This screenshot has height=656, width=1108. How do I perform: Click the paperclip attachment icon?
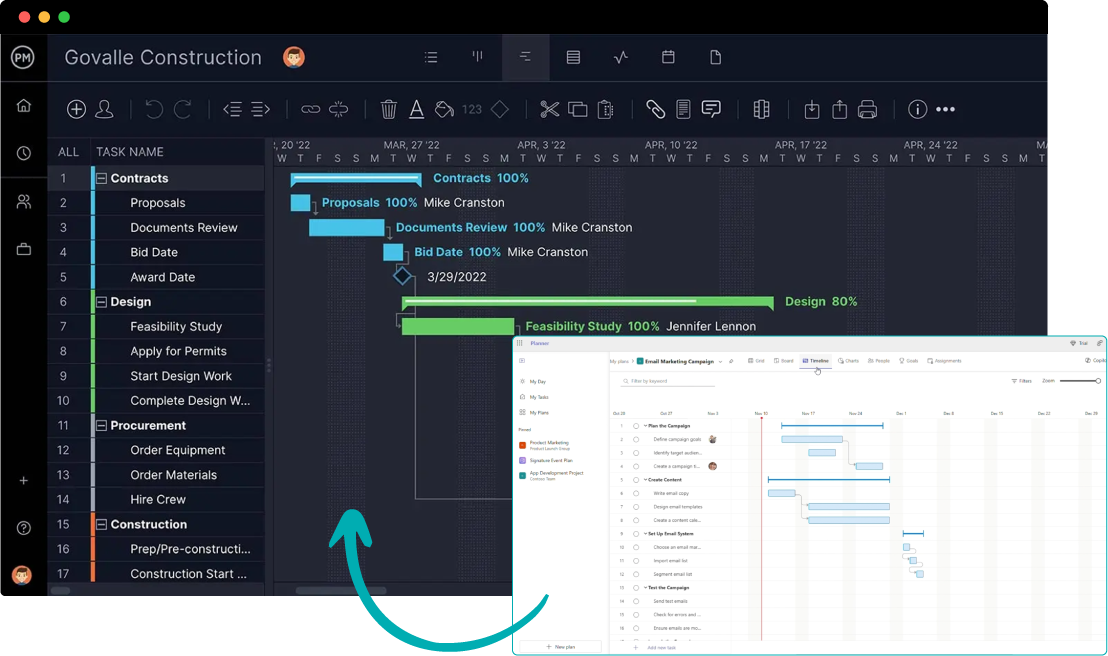tap(655, 110)
